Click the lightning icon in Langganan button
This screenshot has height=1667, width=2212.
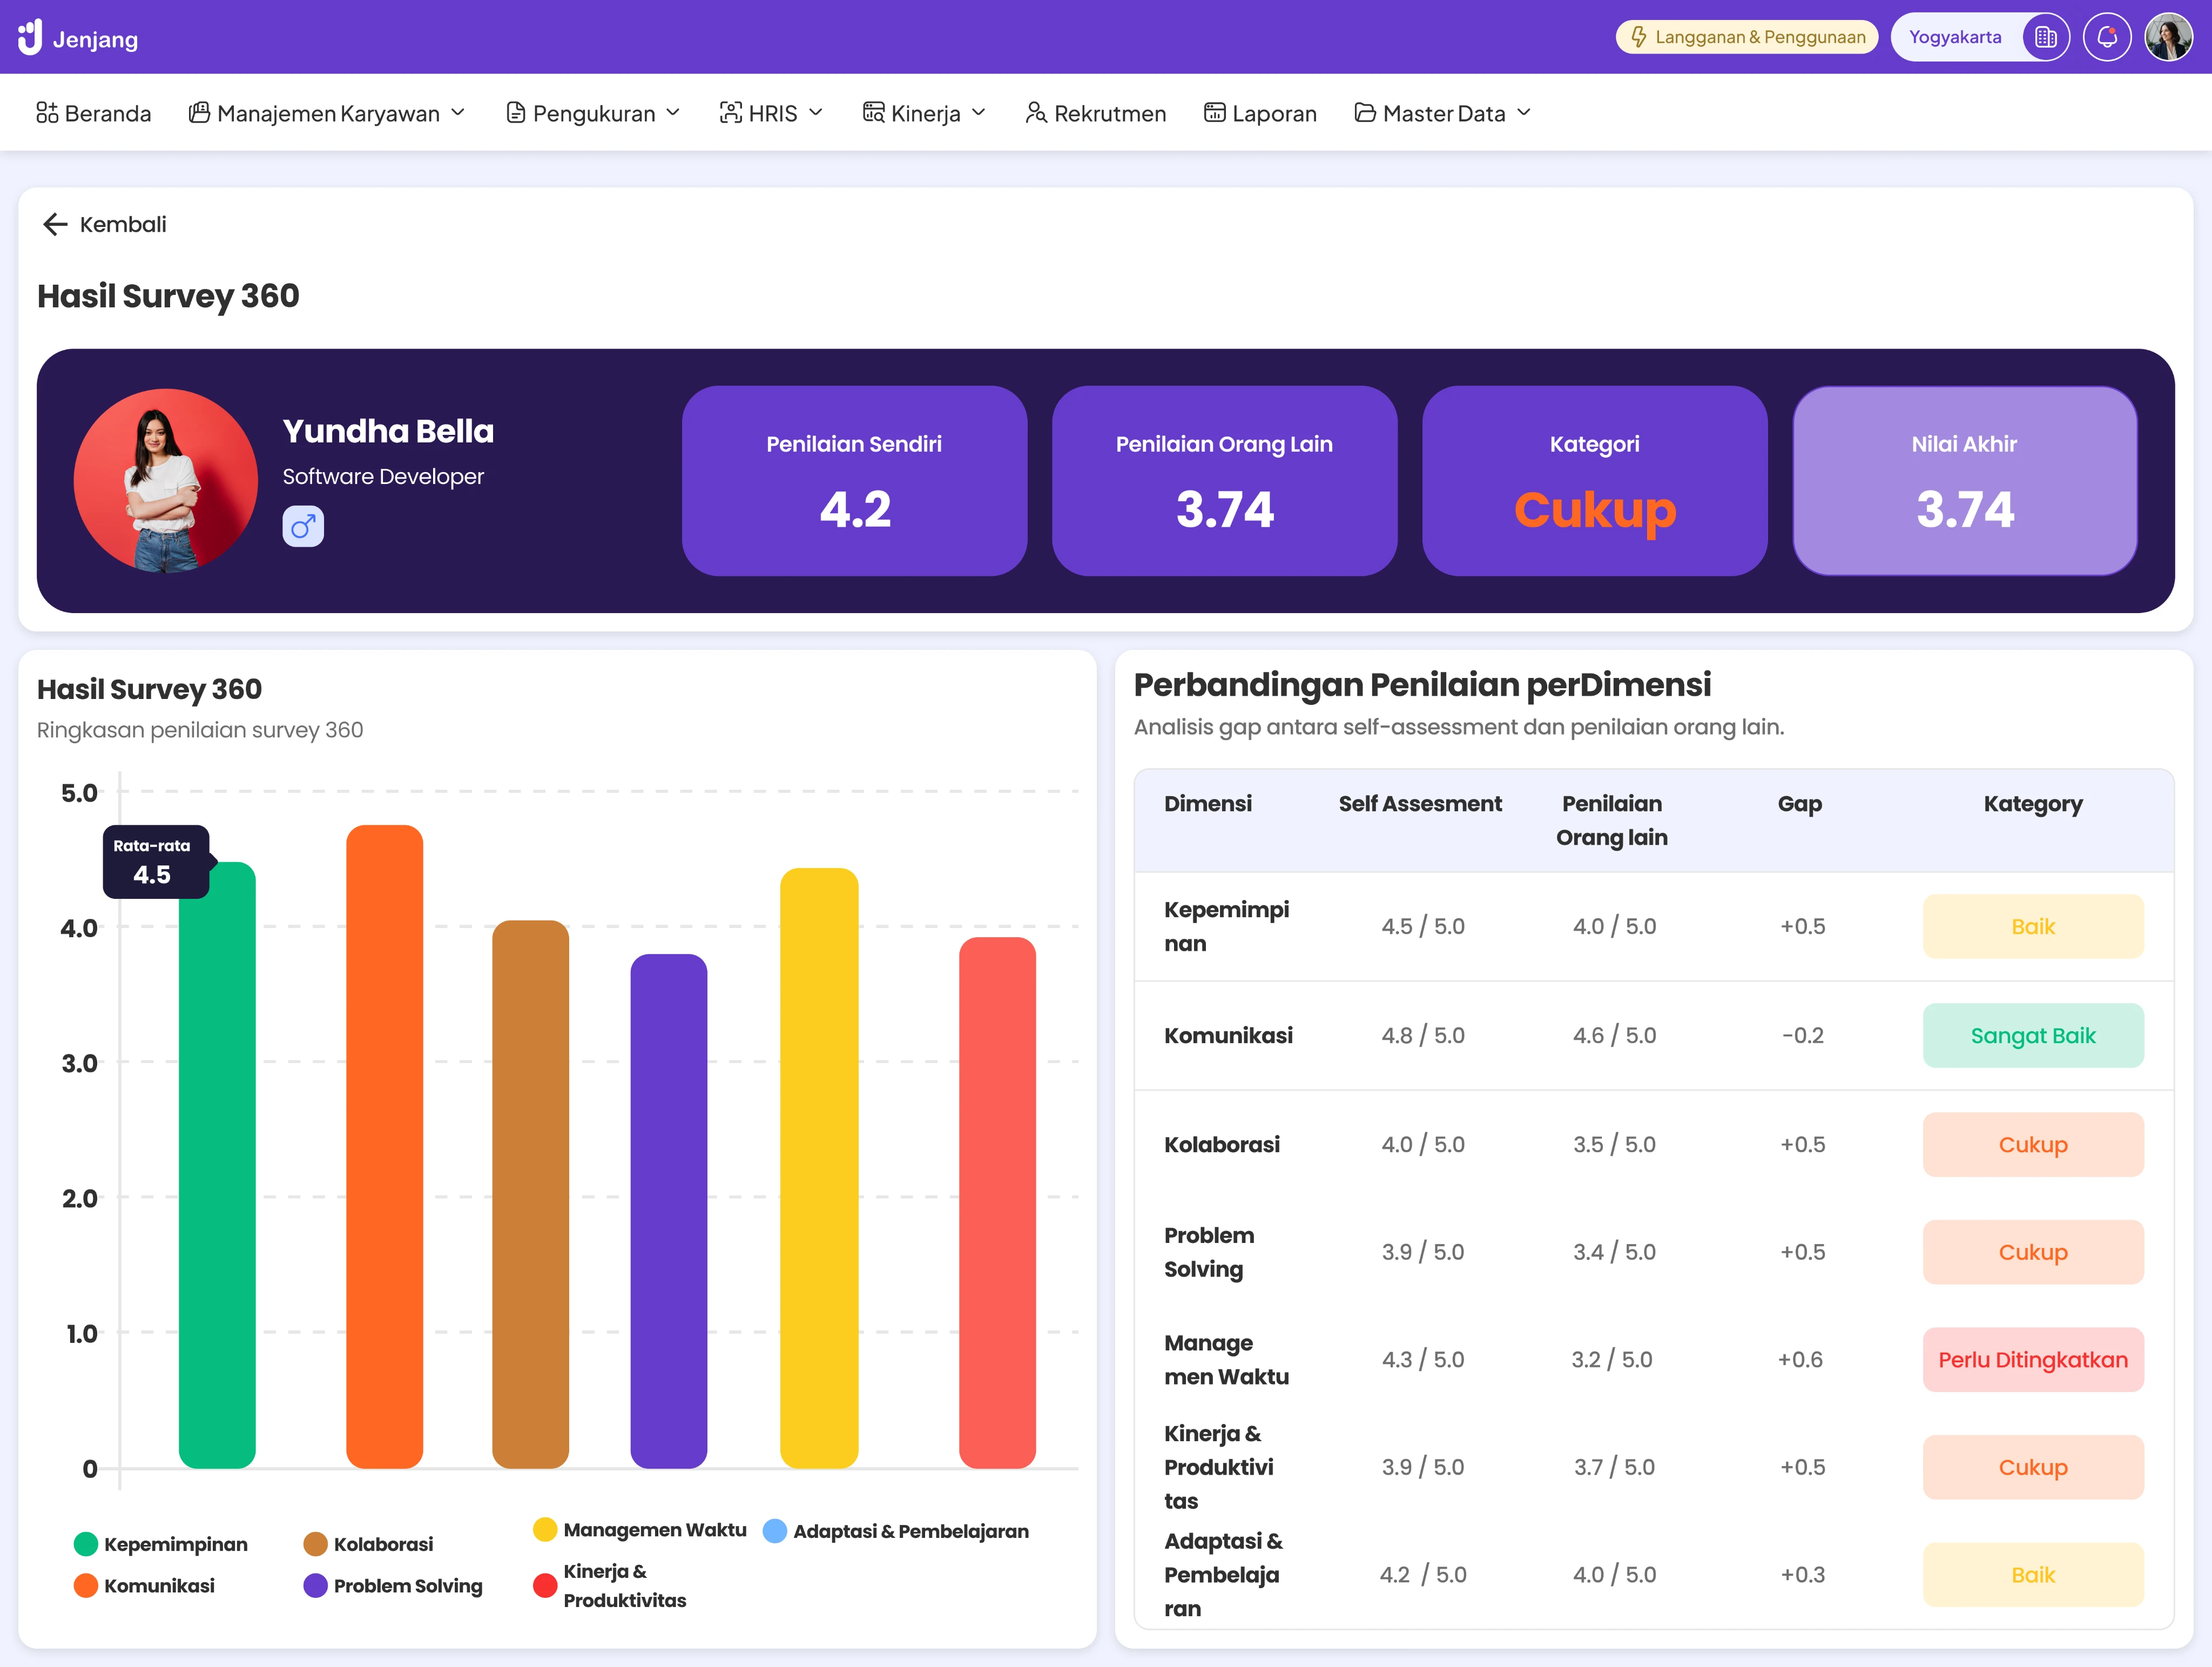(1638, 37)
